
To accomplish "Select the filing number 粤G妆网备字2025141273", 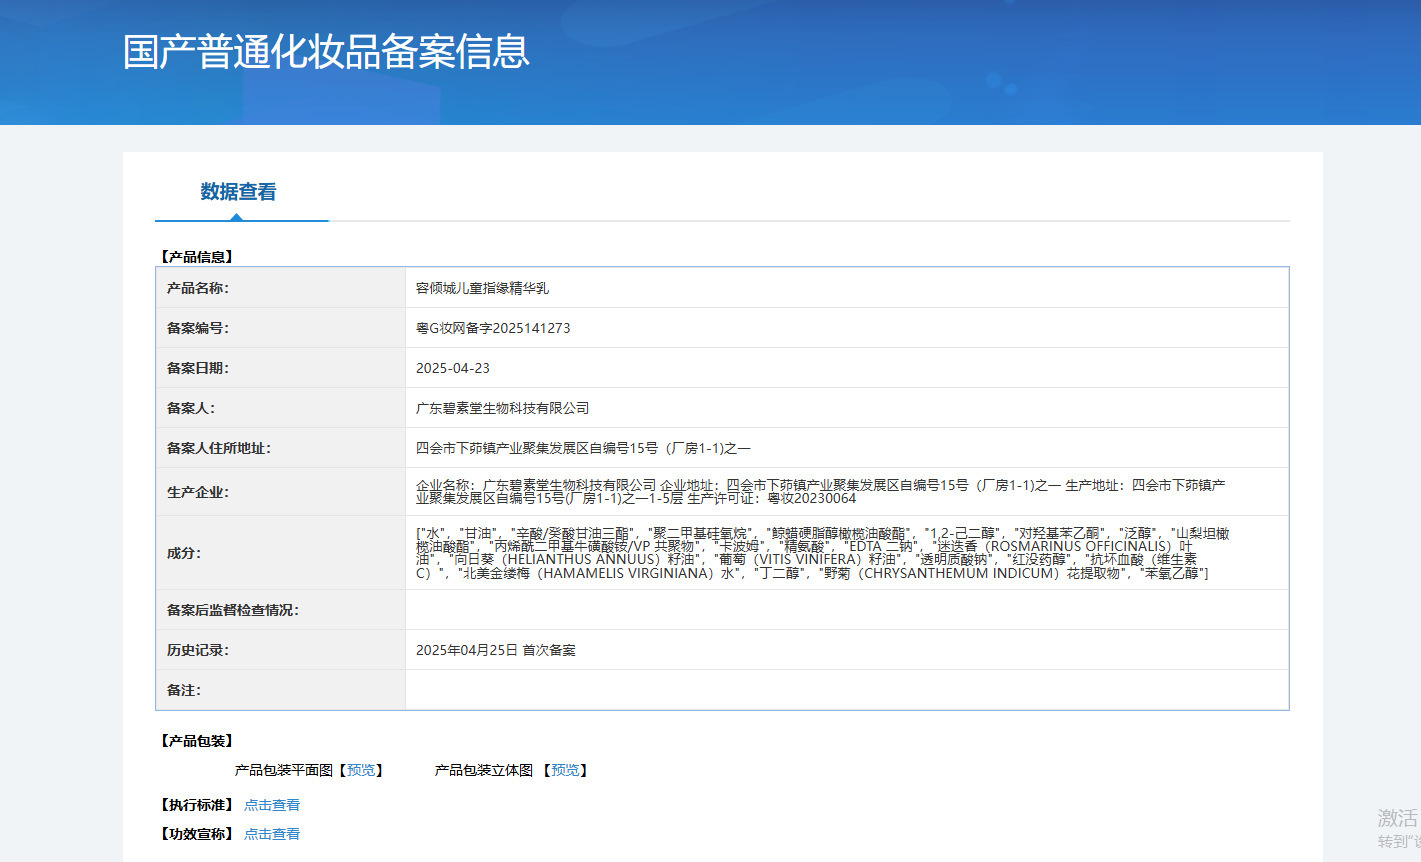I will click(x=493, y=328).
